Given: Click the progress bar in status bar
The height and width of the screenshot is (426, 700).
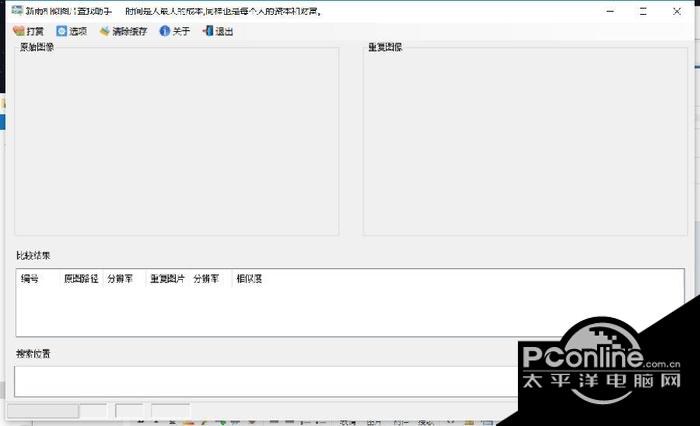Looking at the screenshot, I should coord(43,411).
